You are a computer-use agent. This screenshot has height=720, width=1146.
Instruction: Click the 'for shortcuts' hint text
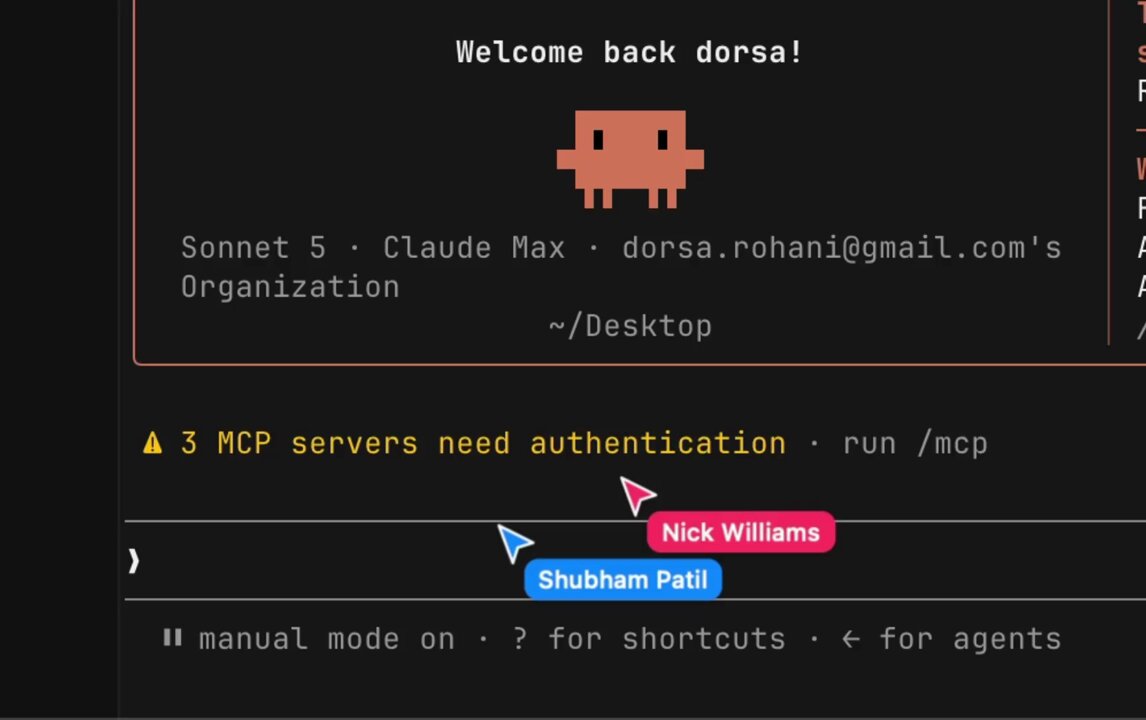coord(667,639)
